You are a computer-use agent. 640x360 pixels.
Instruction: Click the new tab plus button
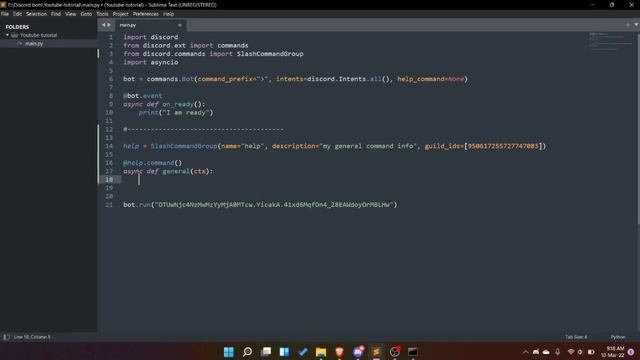[x=628, y=25]
